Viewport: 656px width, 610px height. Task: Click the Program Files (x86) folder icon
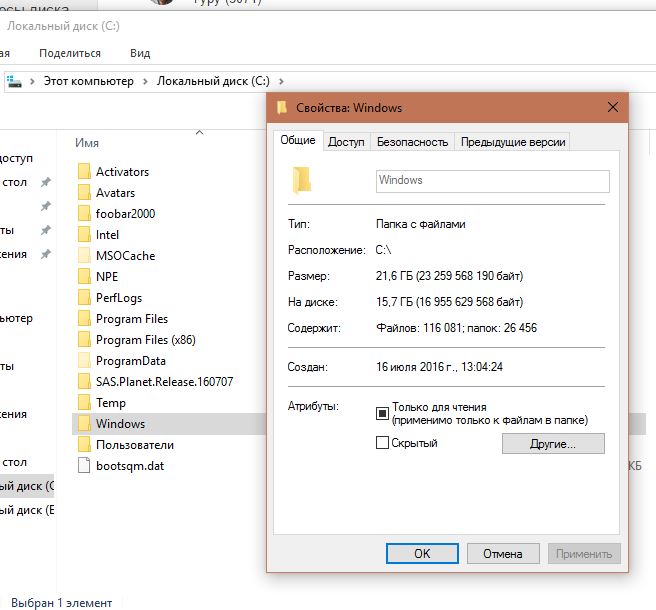pyautogui.click(x=84, y=339)
